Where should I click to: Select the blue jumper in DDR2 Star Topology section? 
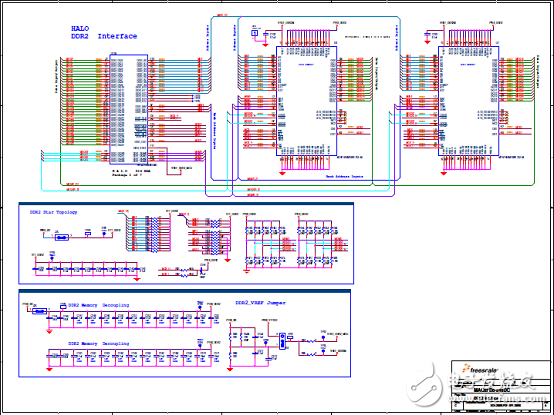(x=61, y=237)
